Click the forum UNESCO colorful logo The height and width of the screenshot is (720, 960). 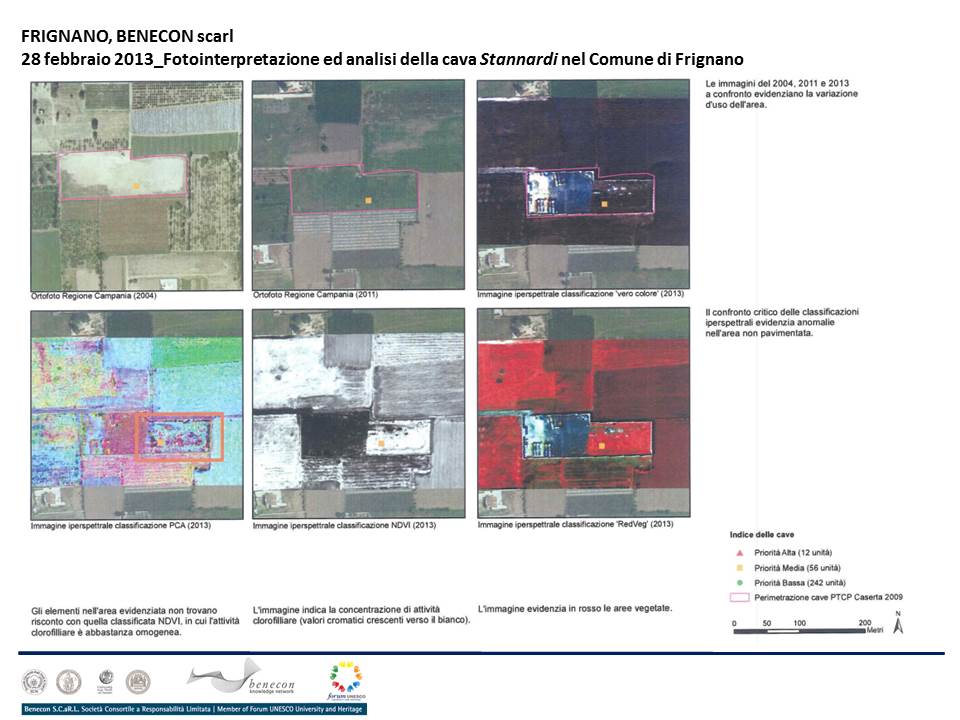click(x=347, y=681)
